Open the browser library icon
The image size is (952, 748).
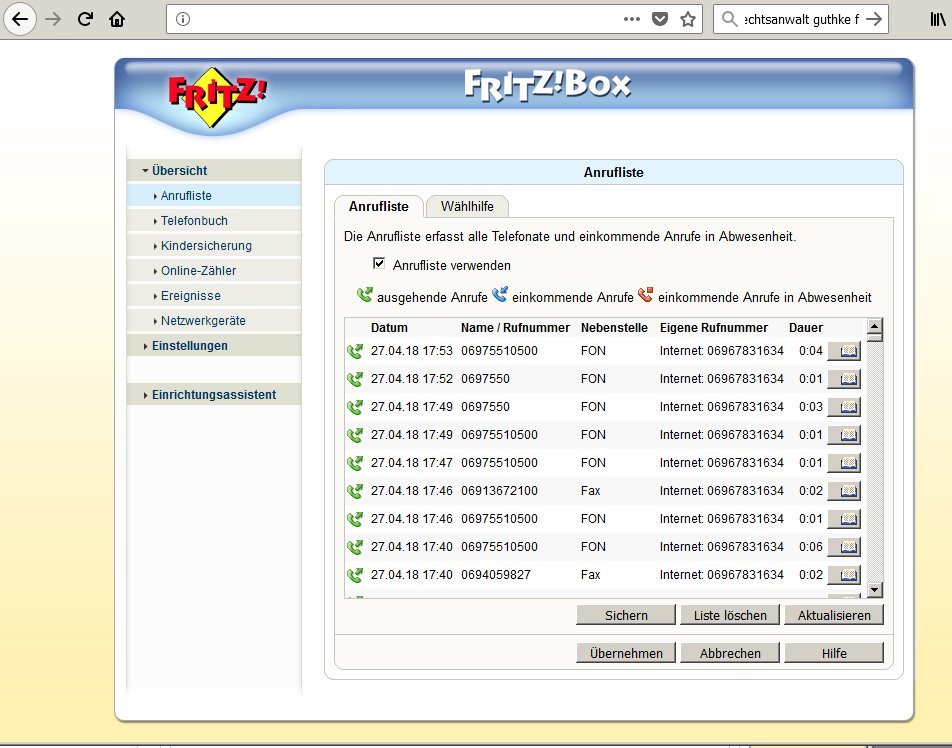pos(938,19)
